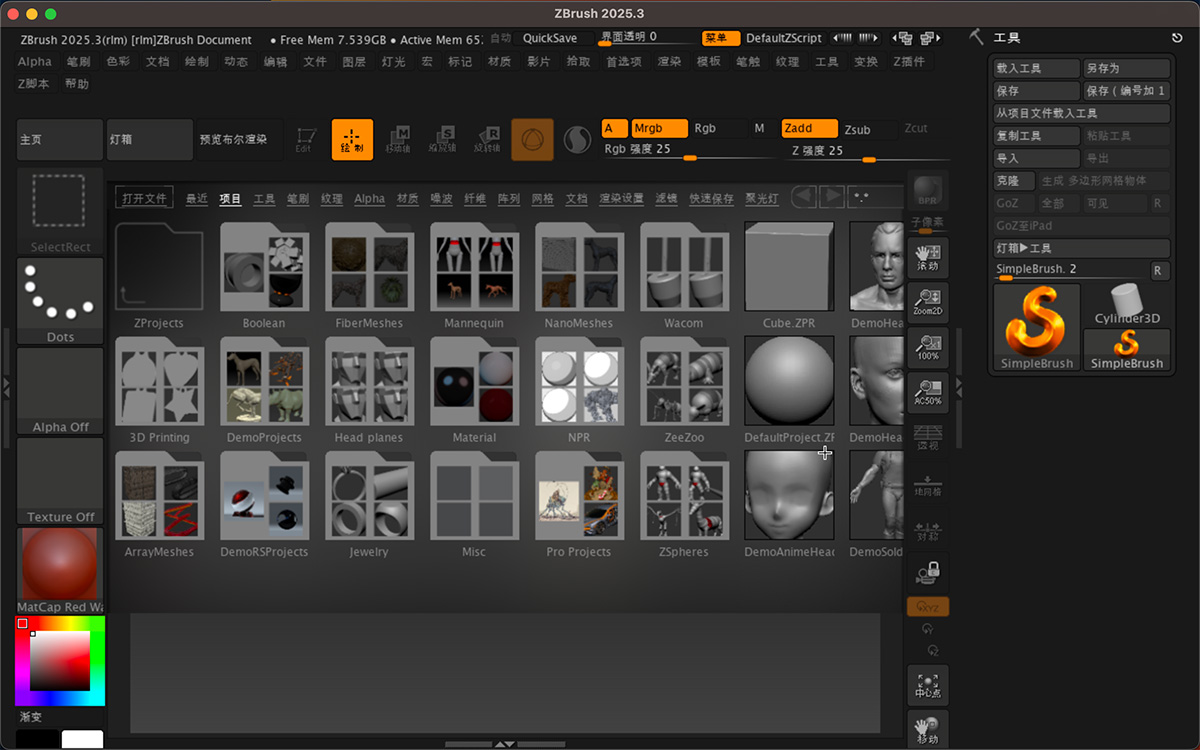Enable the Zsub sculpt mode
This screenshot has width=1200, height=750.
tap(857, 129)
